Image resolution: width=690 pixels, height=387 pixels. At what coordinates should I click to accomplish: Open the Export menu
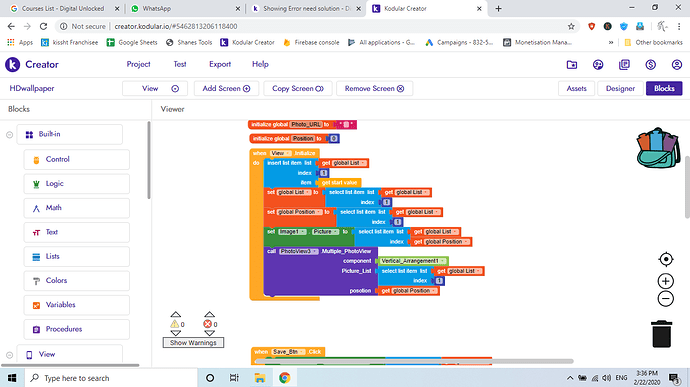pos(220,64)
